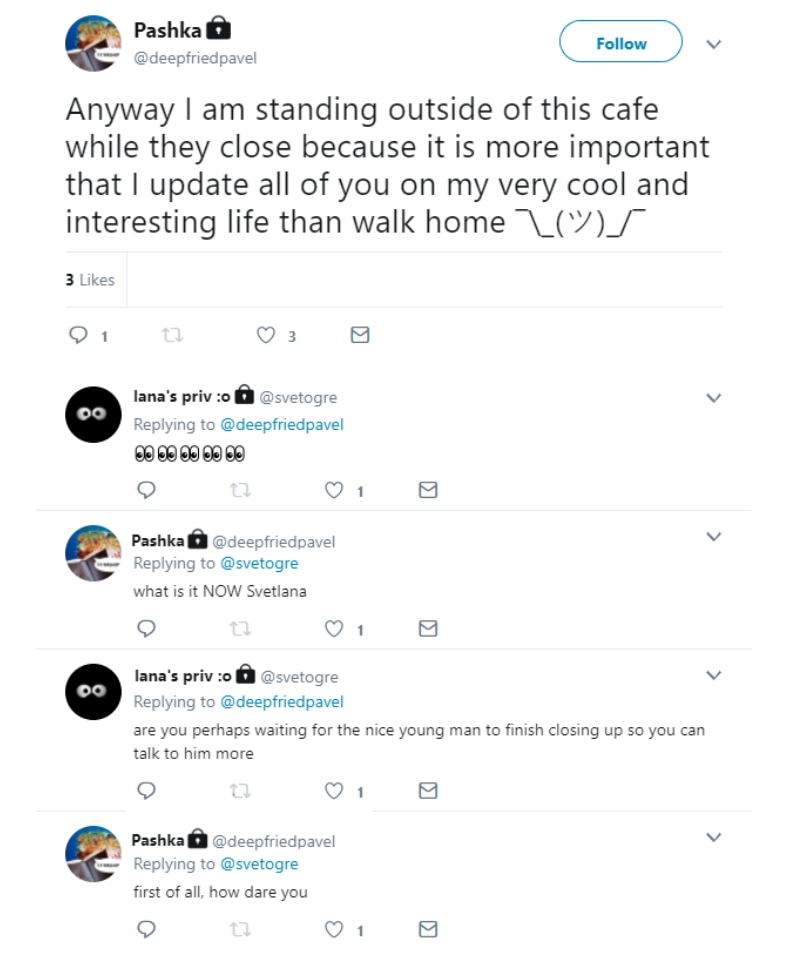Open lana's priv avatar on the eyes emoji reply
The image size is (796, 953).
coord(93,414)
